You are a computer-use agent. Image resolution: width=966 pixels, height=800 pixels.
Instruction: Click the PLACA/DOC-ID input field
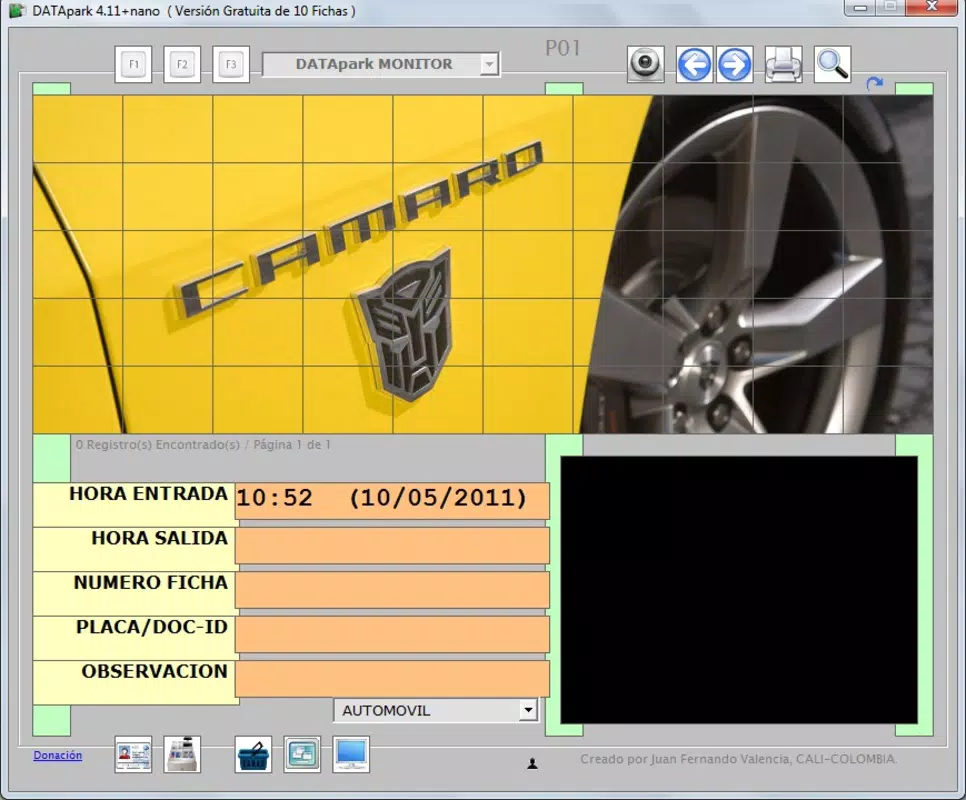[392, 634]
